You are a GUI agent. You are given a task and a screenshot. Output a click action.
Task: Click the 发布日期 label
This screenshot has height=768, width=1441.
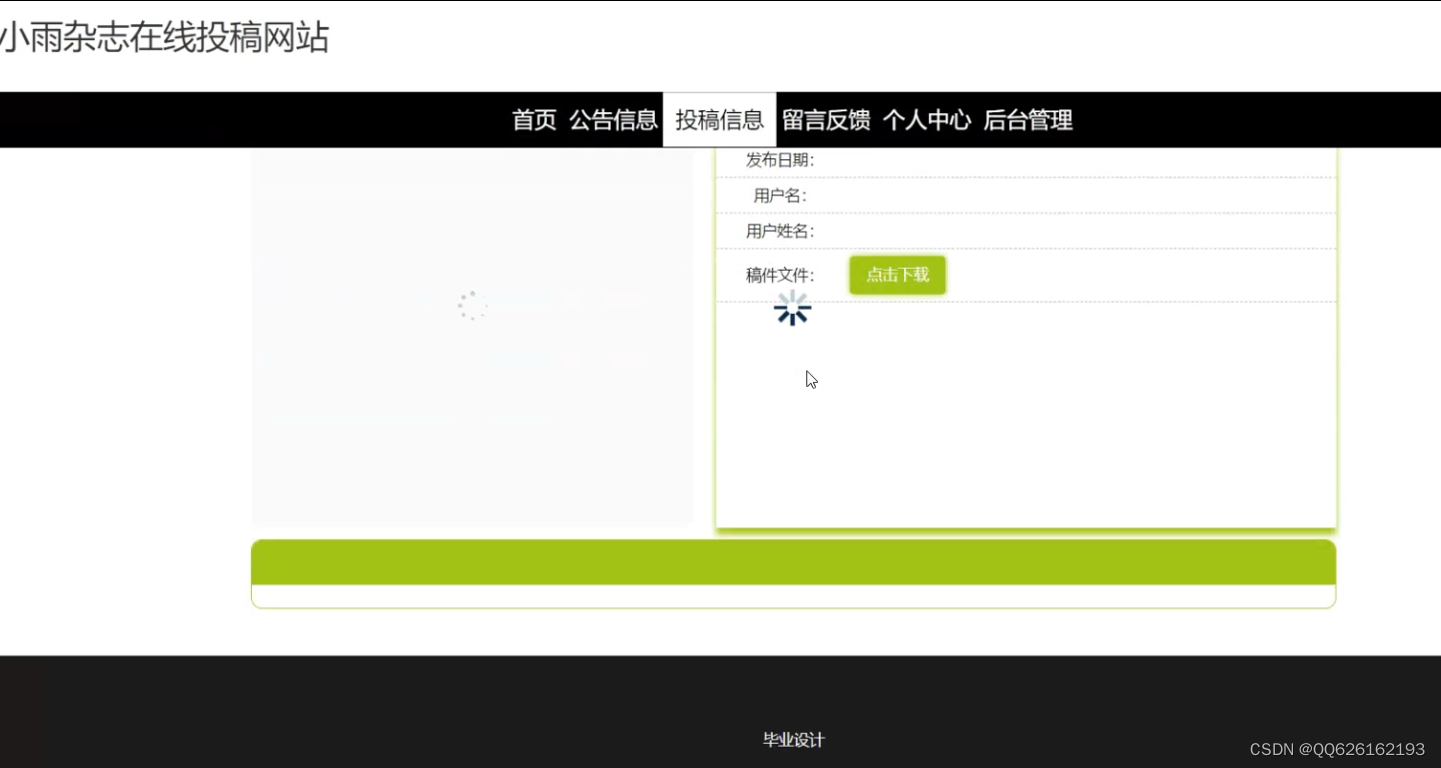pyautogui.click(x=780, y=160)
